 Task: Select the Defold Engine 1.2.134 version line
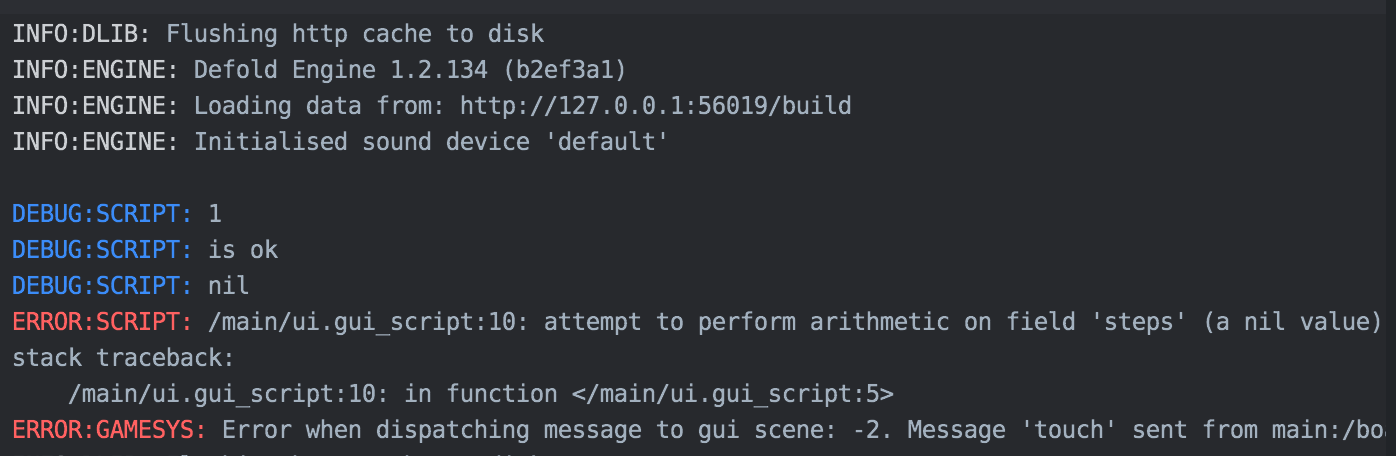[320, 70]
